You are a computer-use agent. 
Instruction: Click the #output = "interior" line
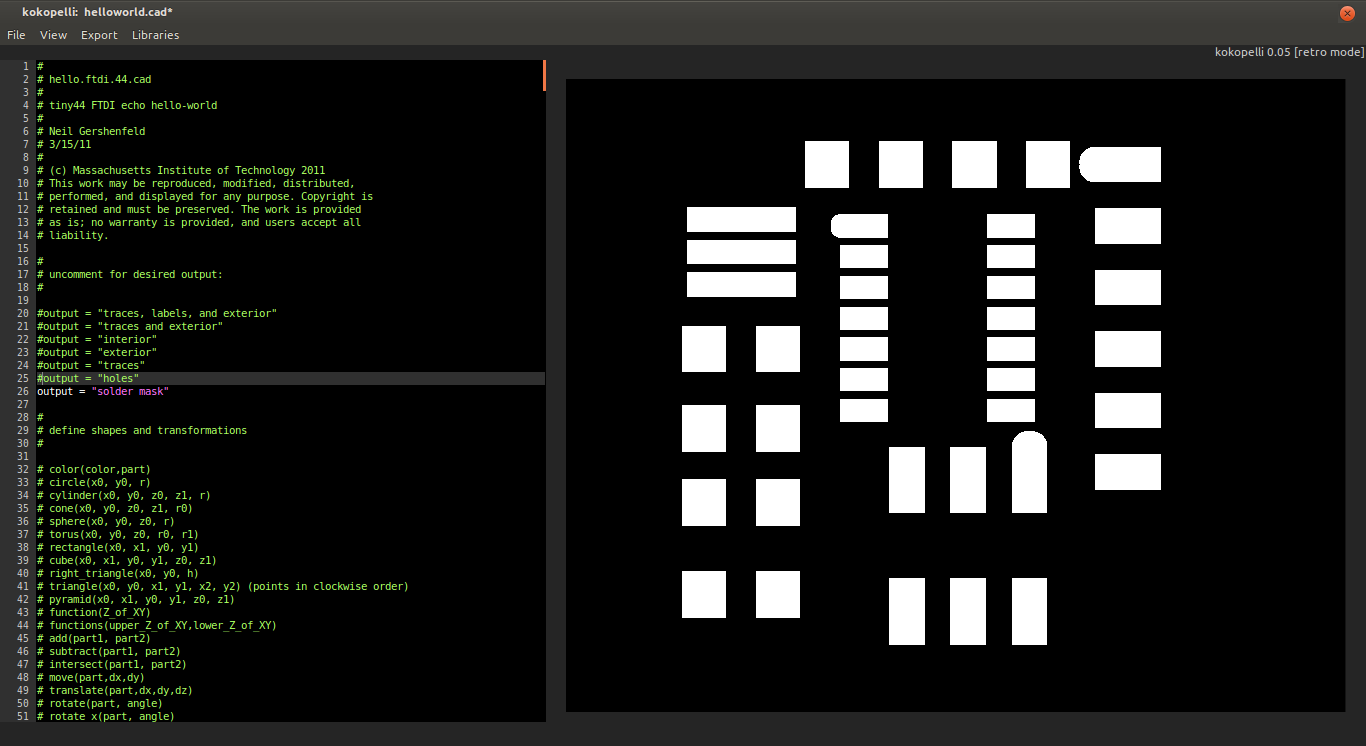(97, 339)
